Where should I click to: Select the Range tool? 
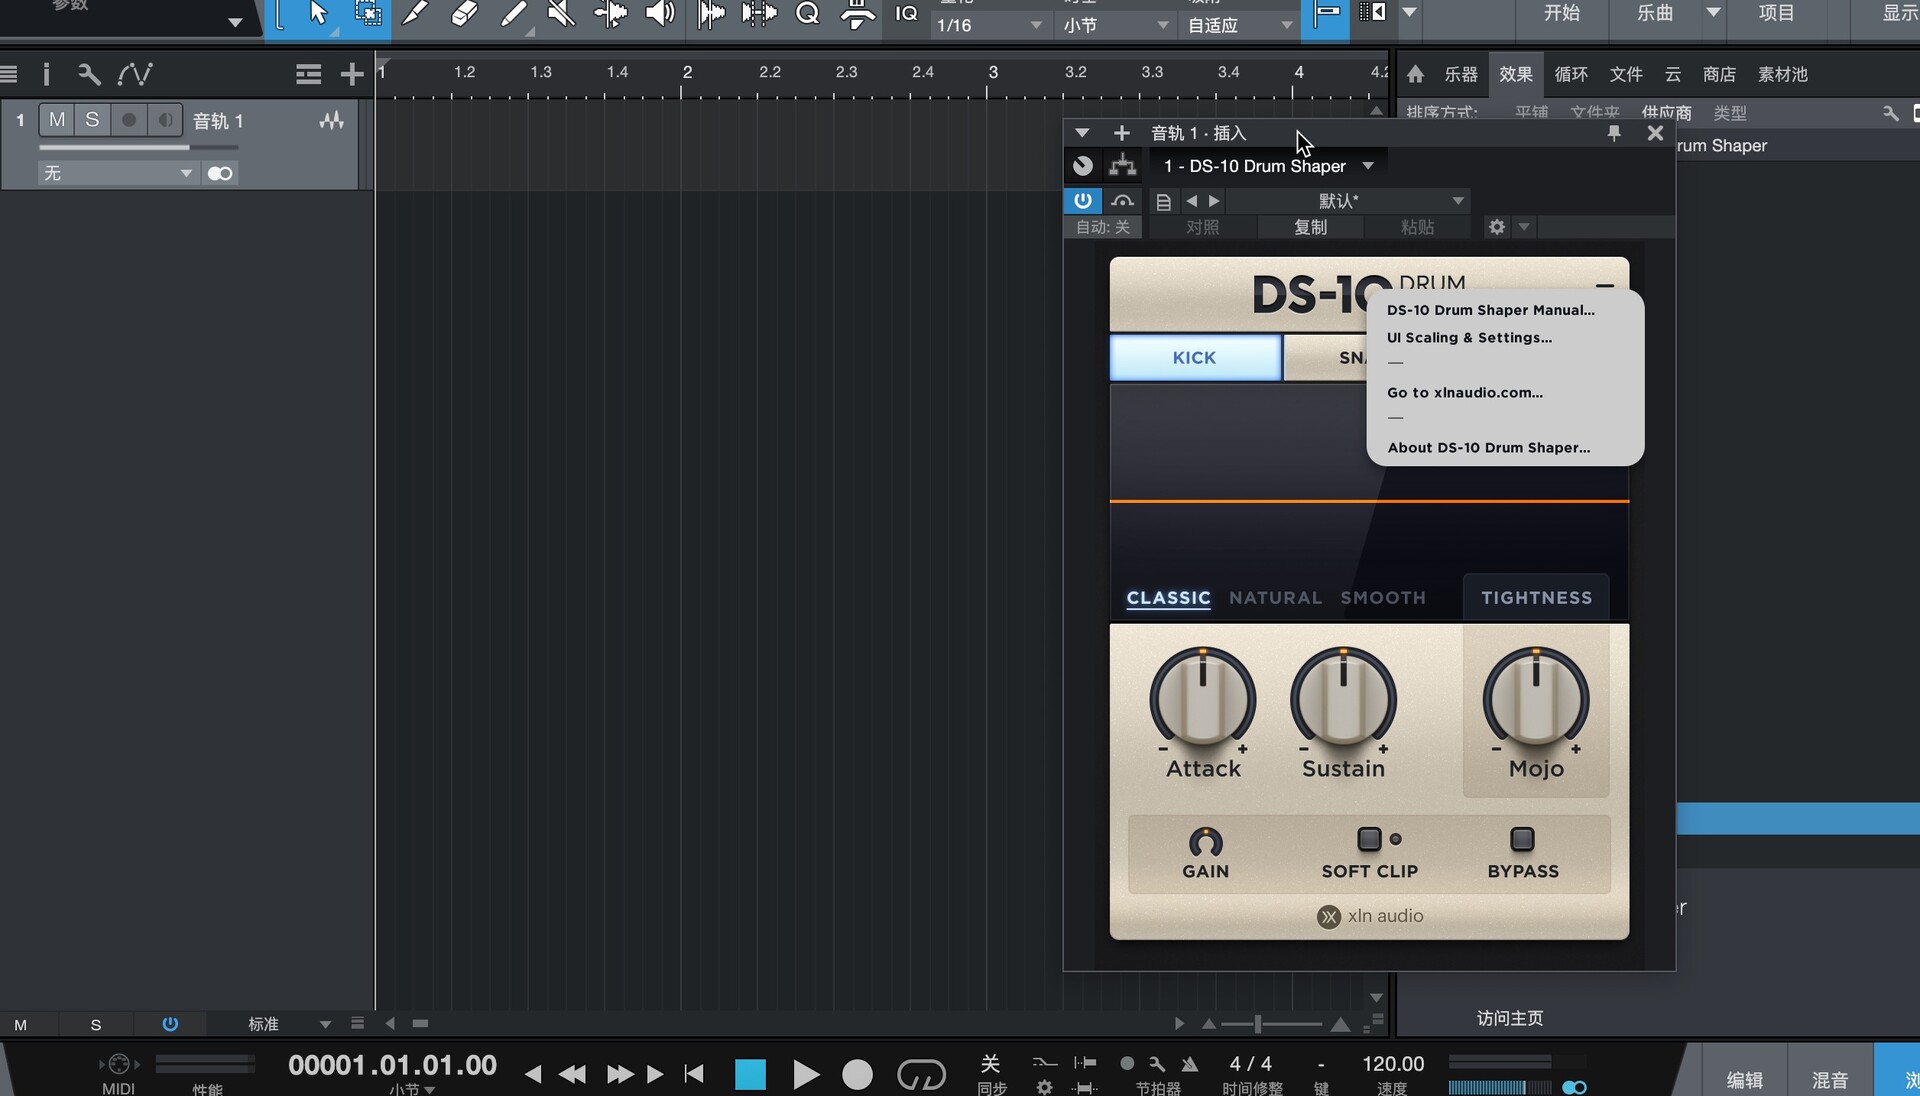click(367, 13)
